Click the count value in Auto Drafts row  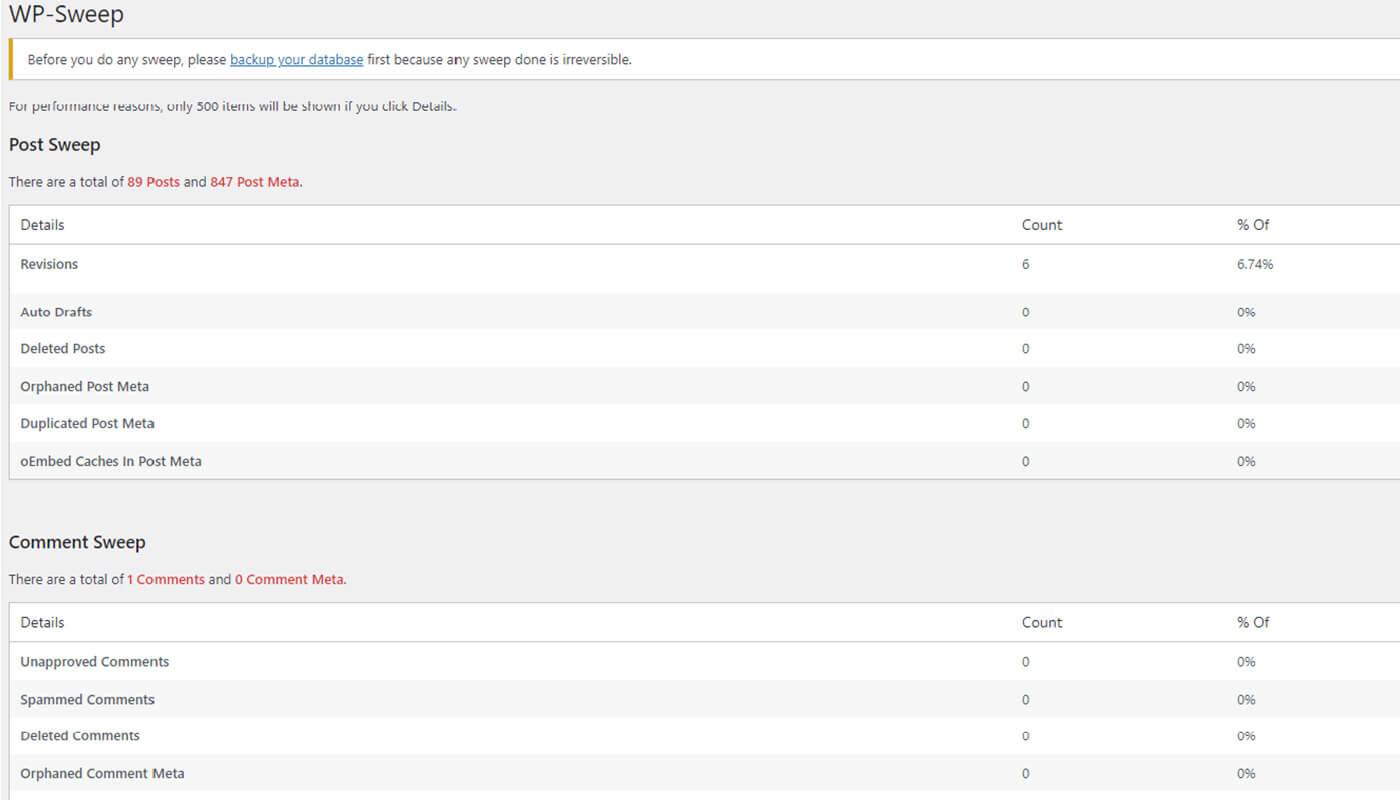[x=1025, y=312]
